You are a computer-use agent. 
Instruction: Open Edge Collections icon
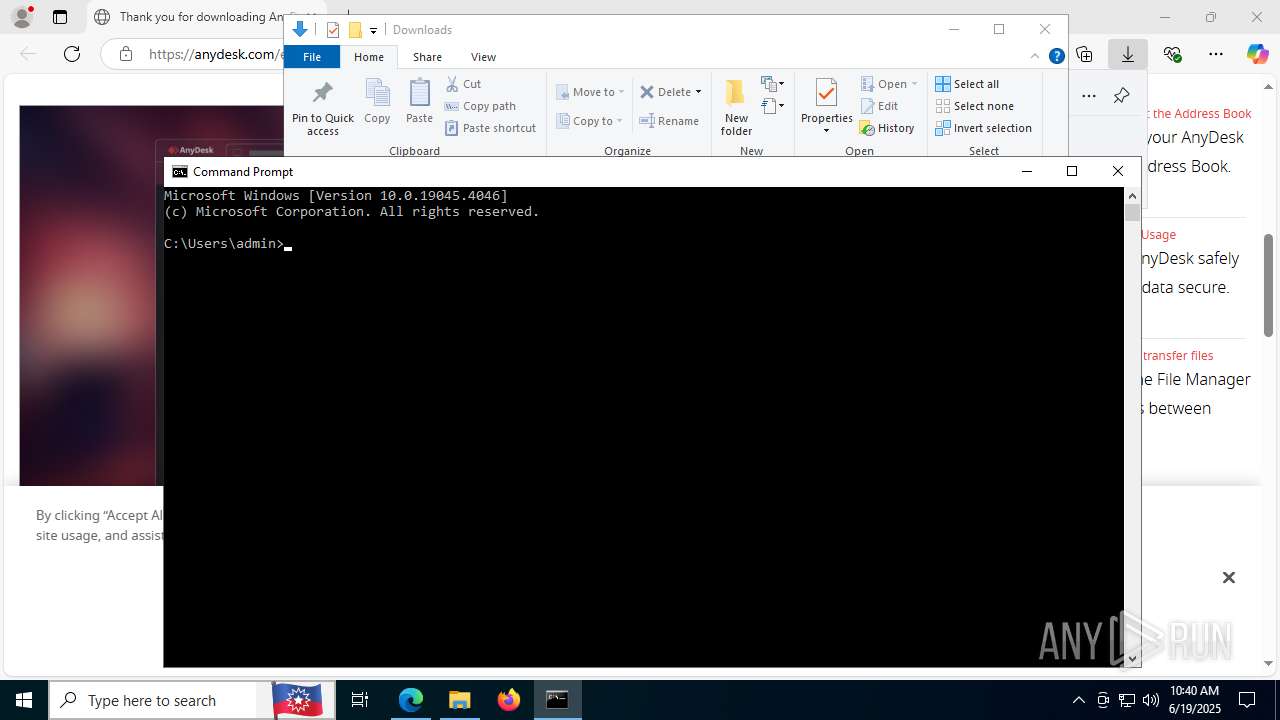[1084, 54]
